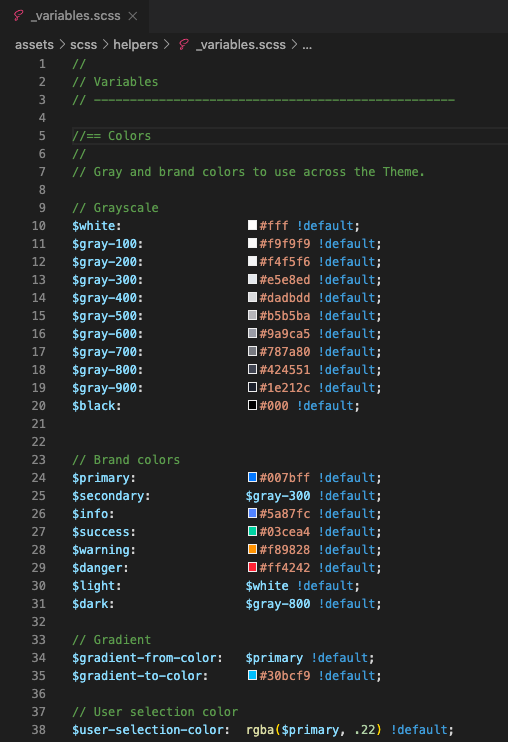This screenshot has width=508, height=742.
Task: Open color picker for #5a87fc info swatch
Action: [x=253, y=512]
